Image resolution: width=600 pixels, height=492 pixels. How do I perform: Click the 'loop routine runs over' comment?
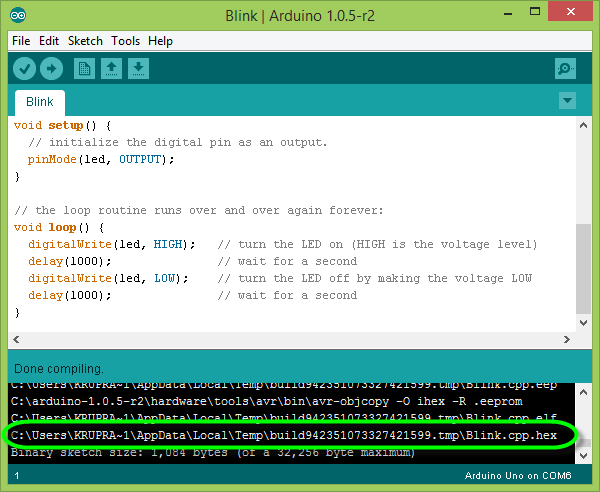tap(199, 210)
